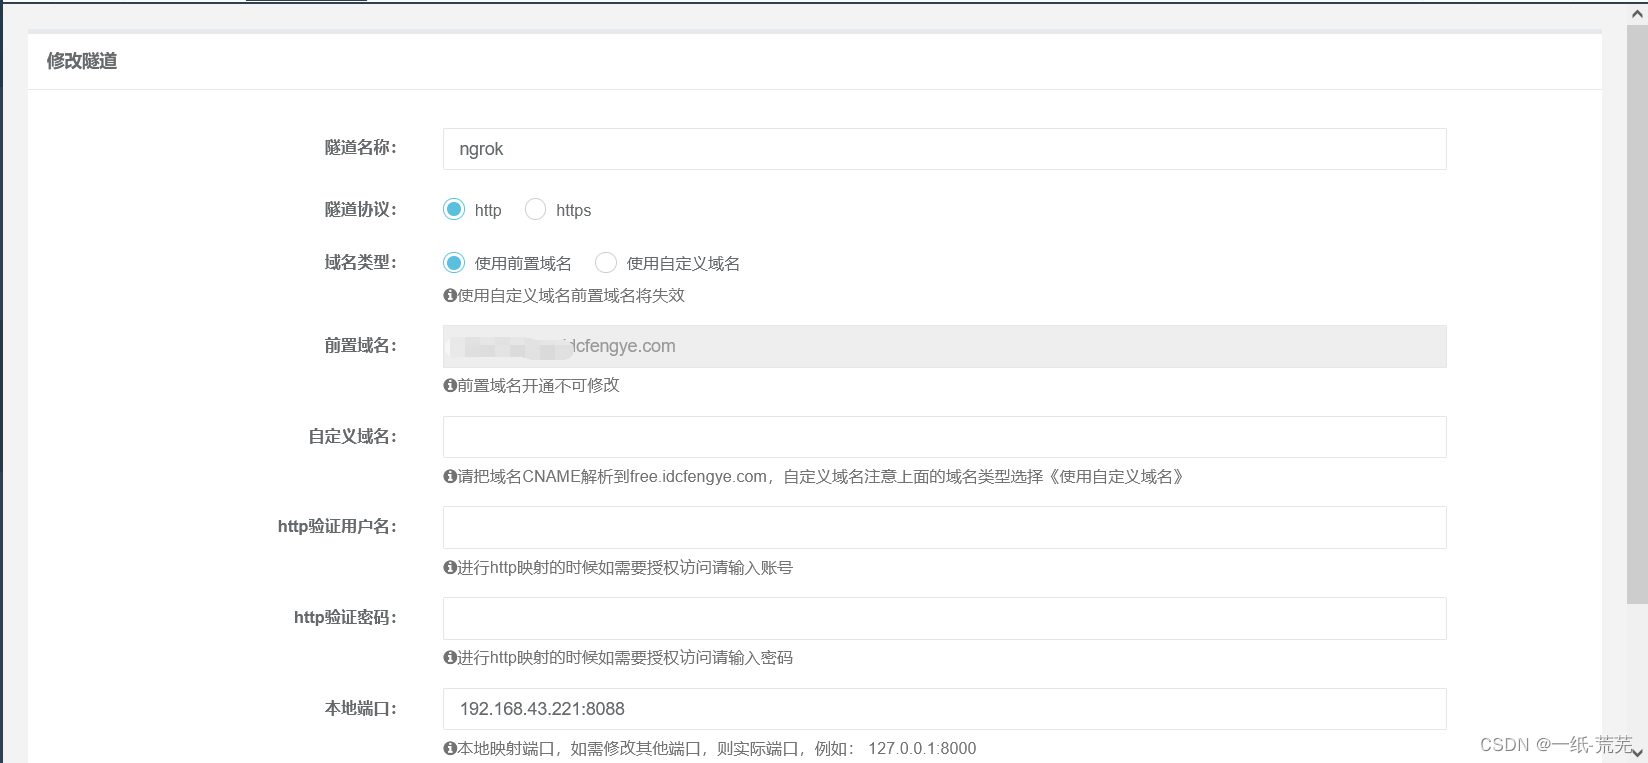This screenshot has width=1648, height=763.
Task: Focus the http验证密码 input box
Action: click(944, 618)
